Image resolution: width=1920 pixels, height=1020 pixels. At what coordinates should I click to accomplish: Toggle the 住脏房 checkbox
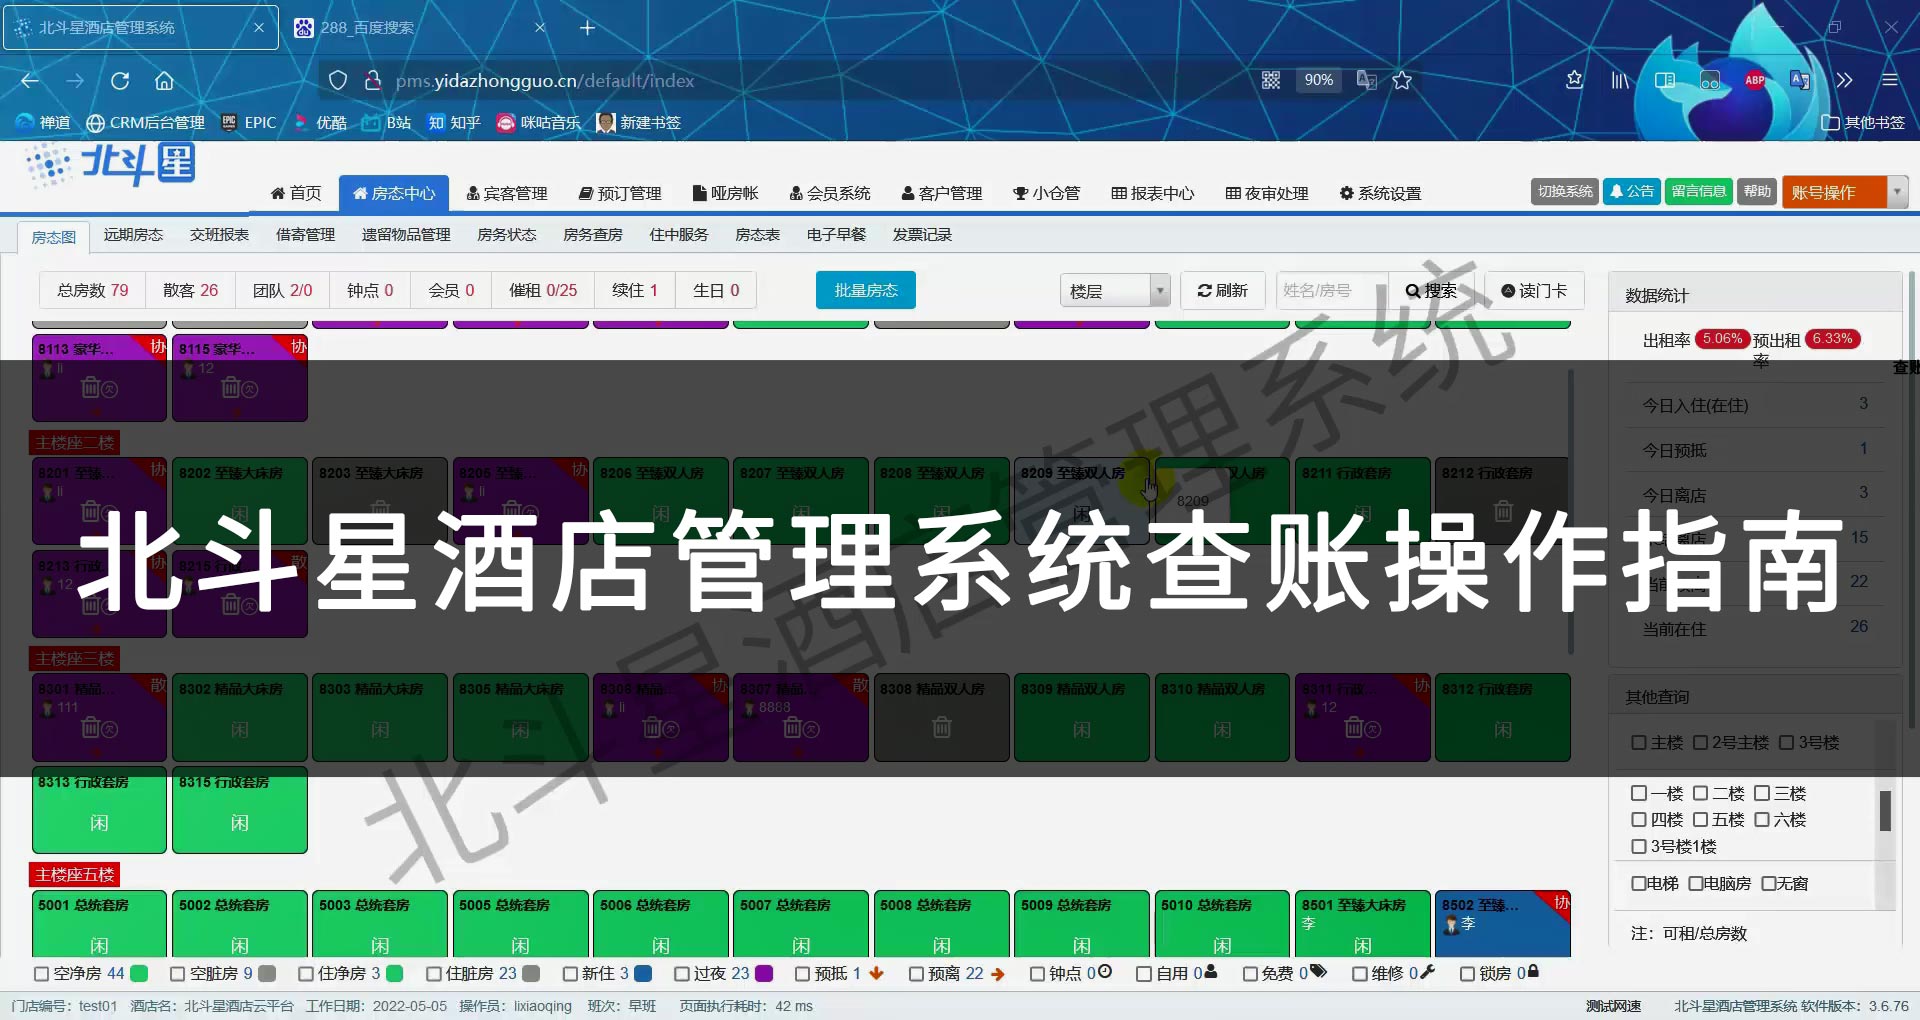[x=433, y=973]
